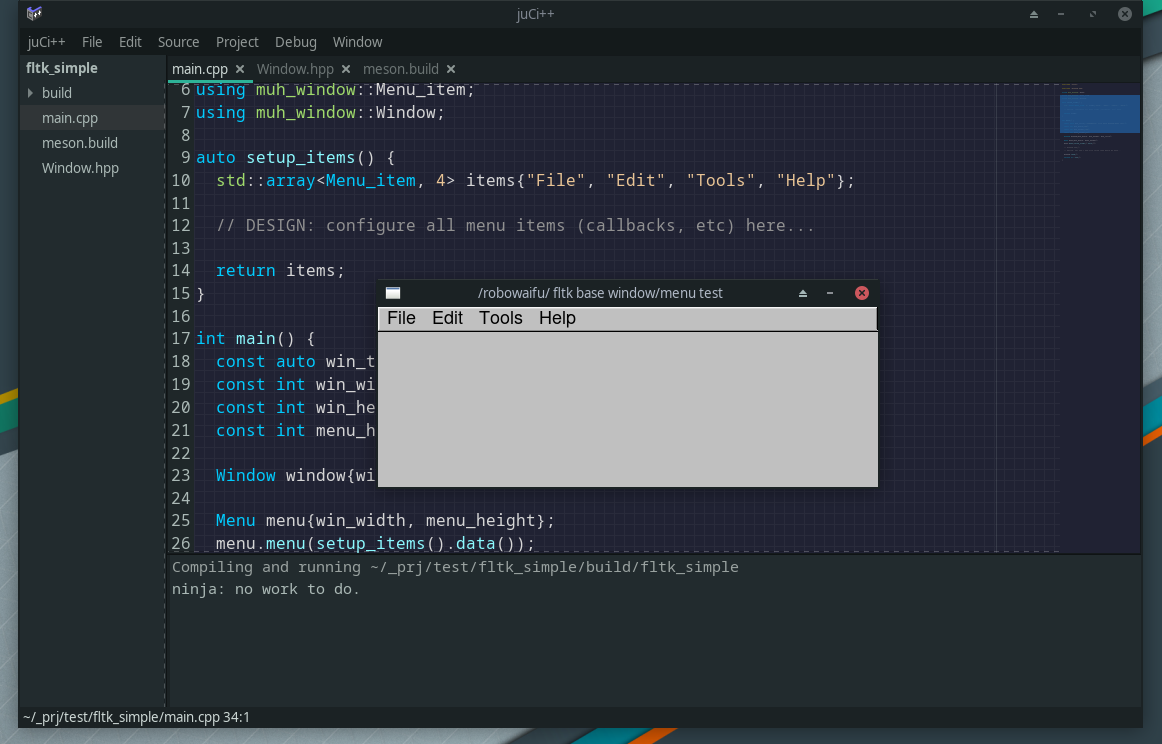Click the DESIGN comment on line 12

pos(515,225)
